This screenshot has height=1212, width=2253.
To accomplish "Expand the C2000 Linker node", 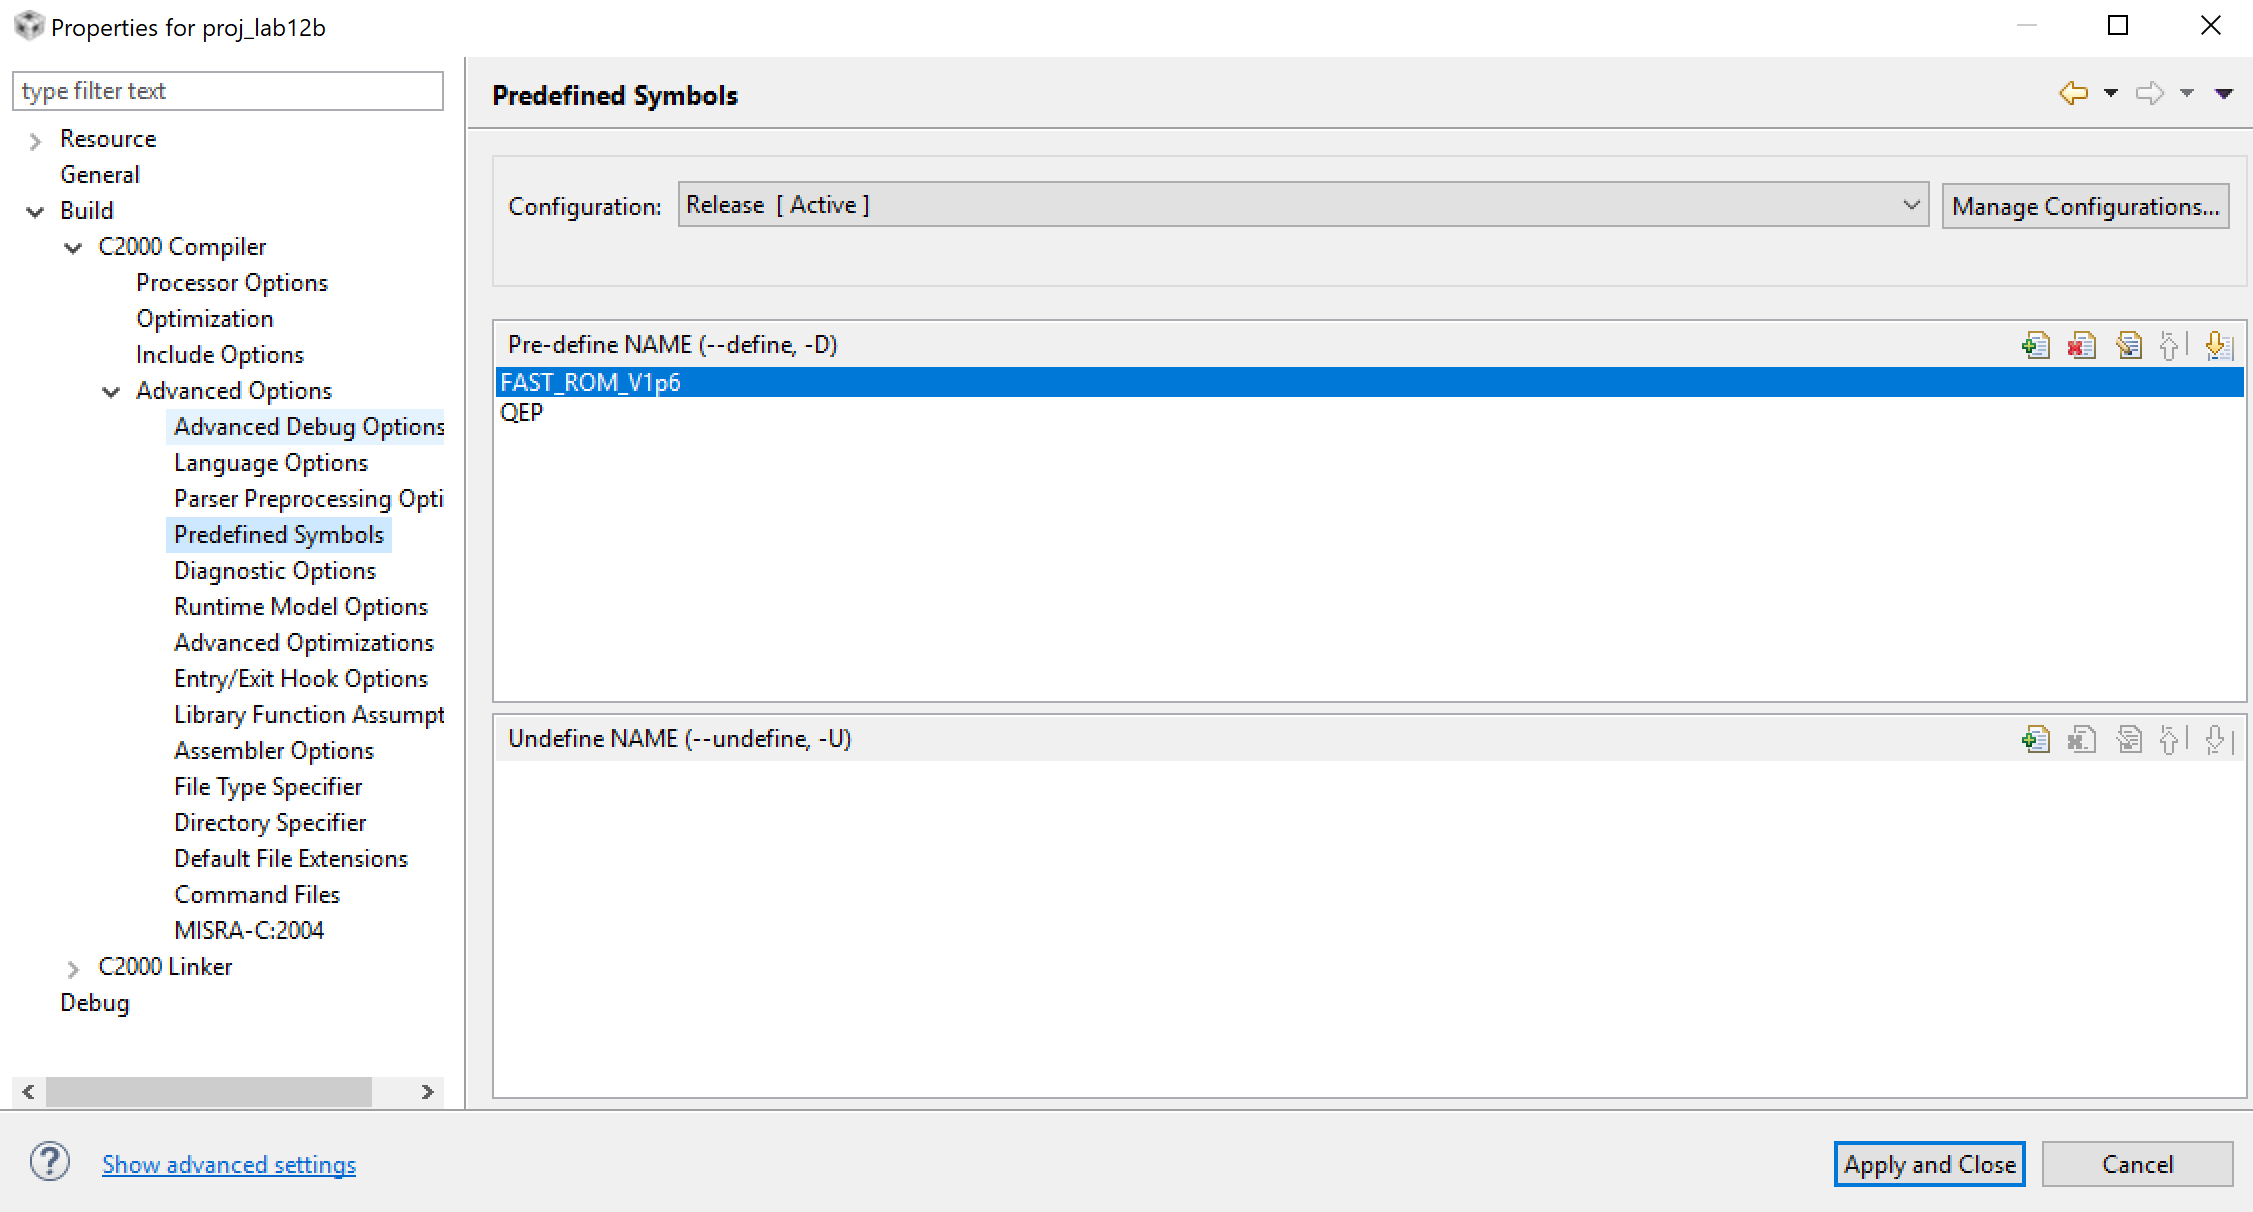I will point(73,968).
